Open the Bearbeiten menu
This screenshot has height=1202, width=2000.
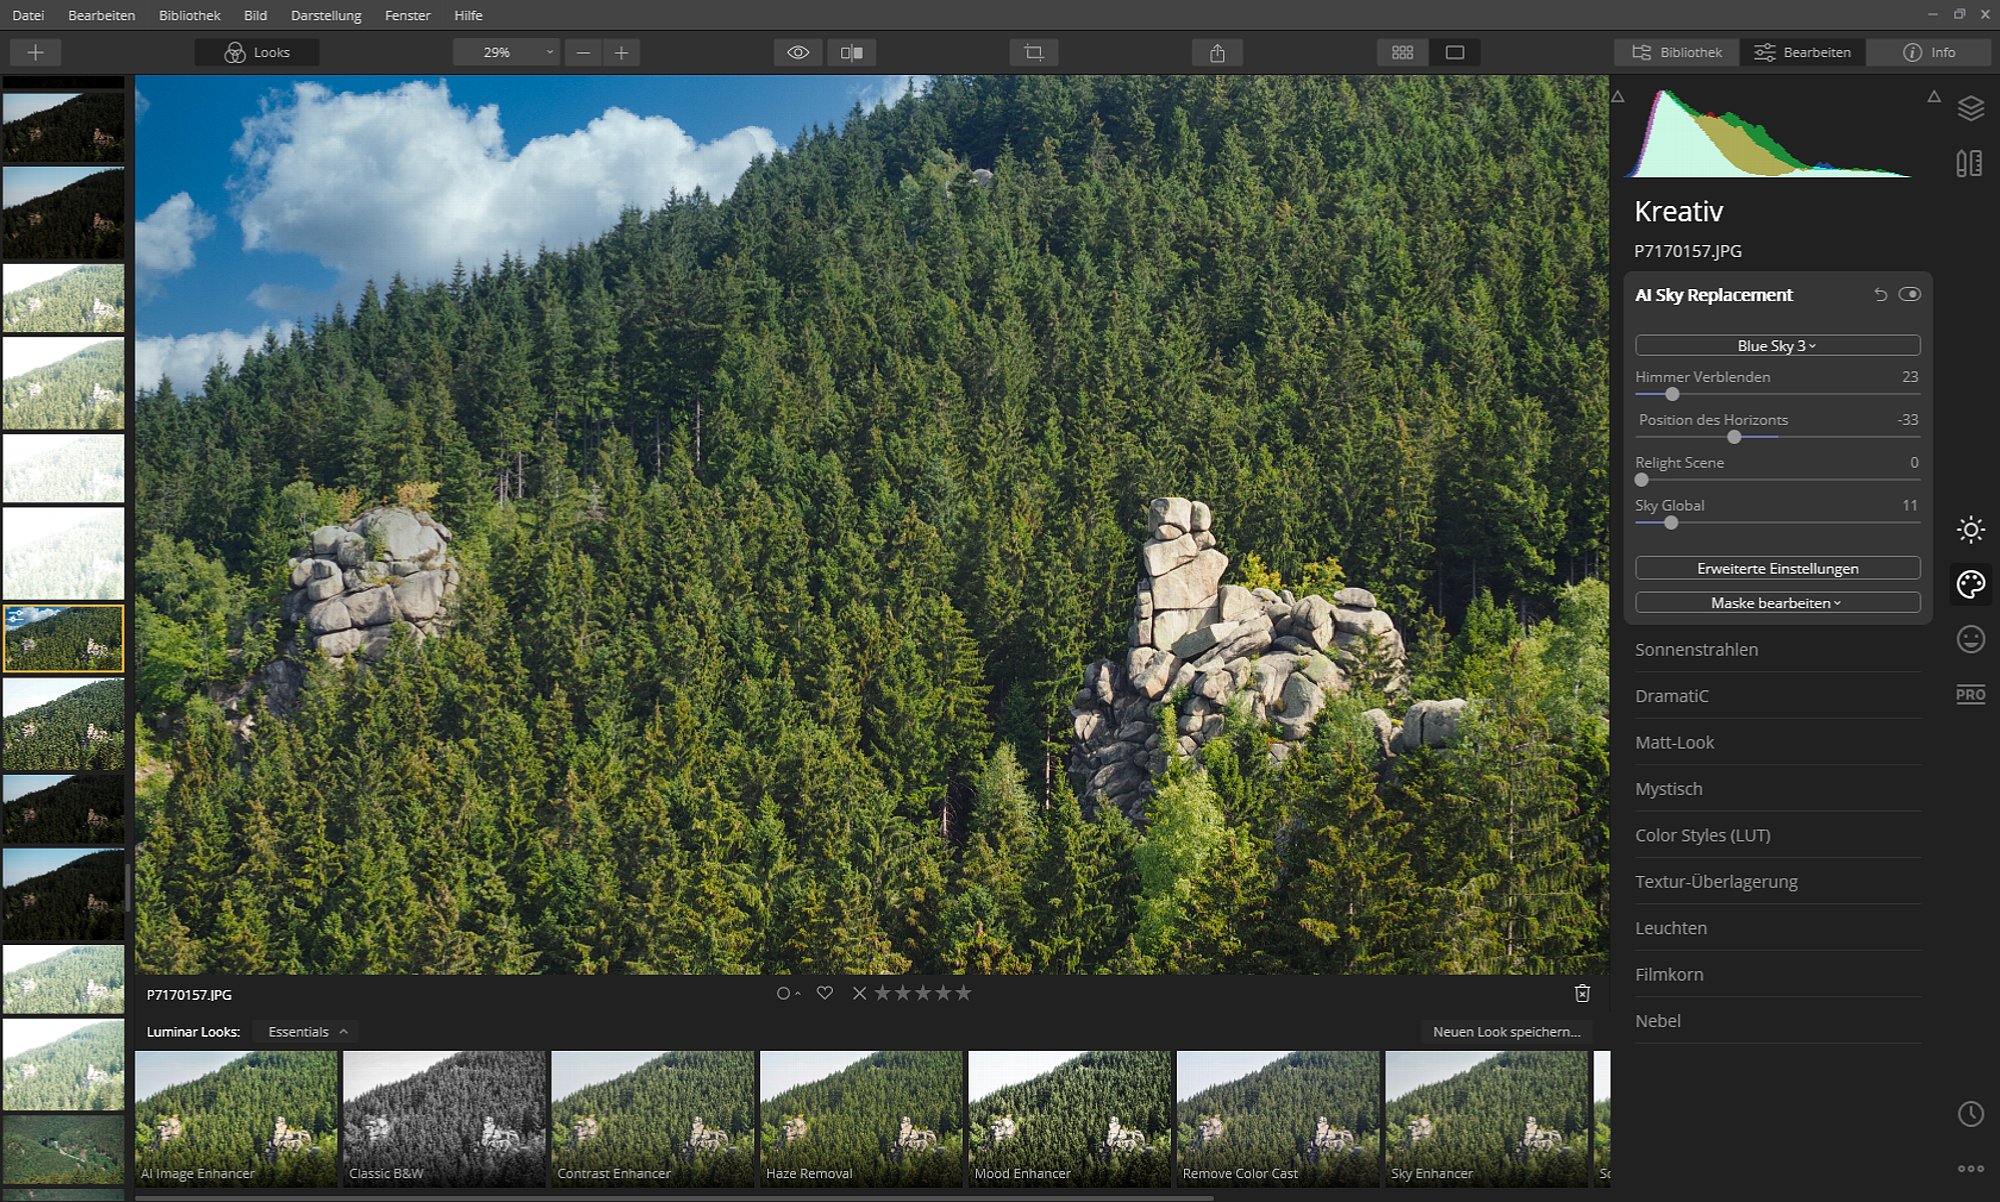(101, 15)
